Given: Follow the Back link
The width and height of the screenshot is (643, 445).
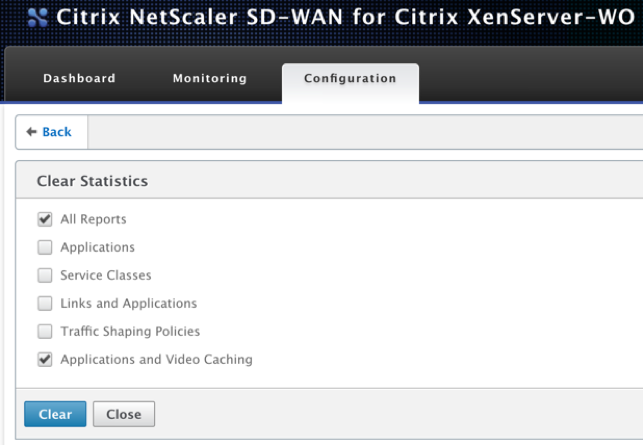Looking at the screenshot, I should click(x=57, y=132).
